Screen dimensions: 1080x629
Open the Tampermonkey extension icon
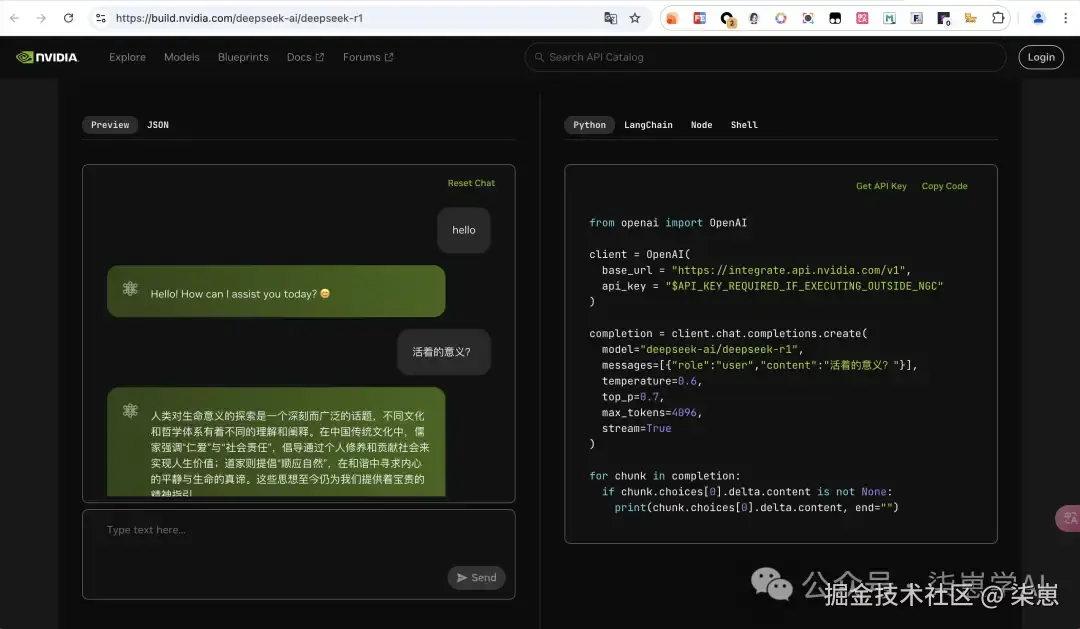pyautogui.click(x=835, y=18)
